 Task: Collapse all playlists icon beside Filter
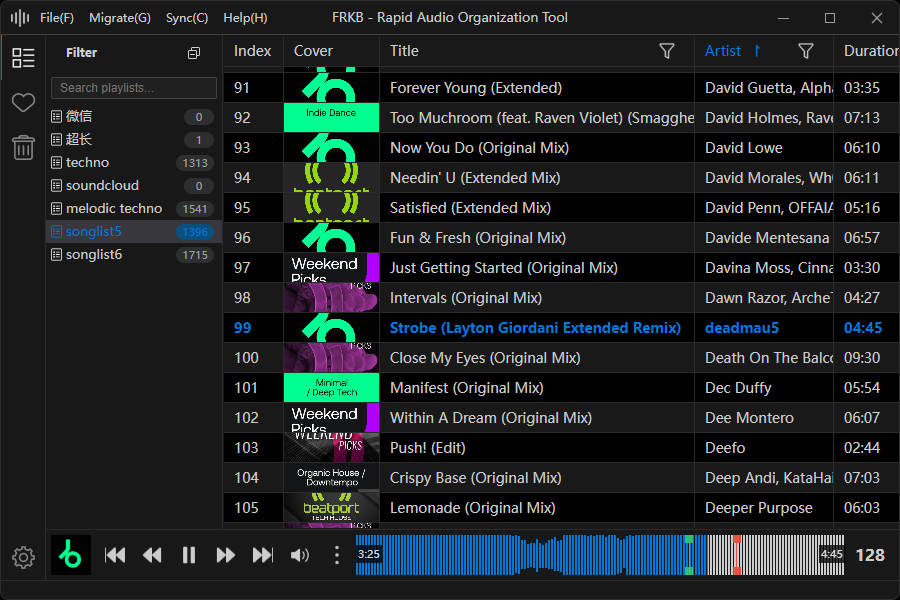tap(194, 53)
